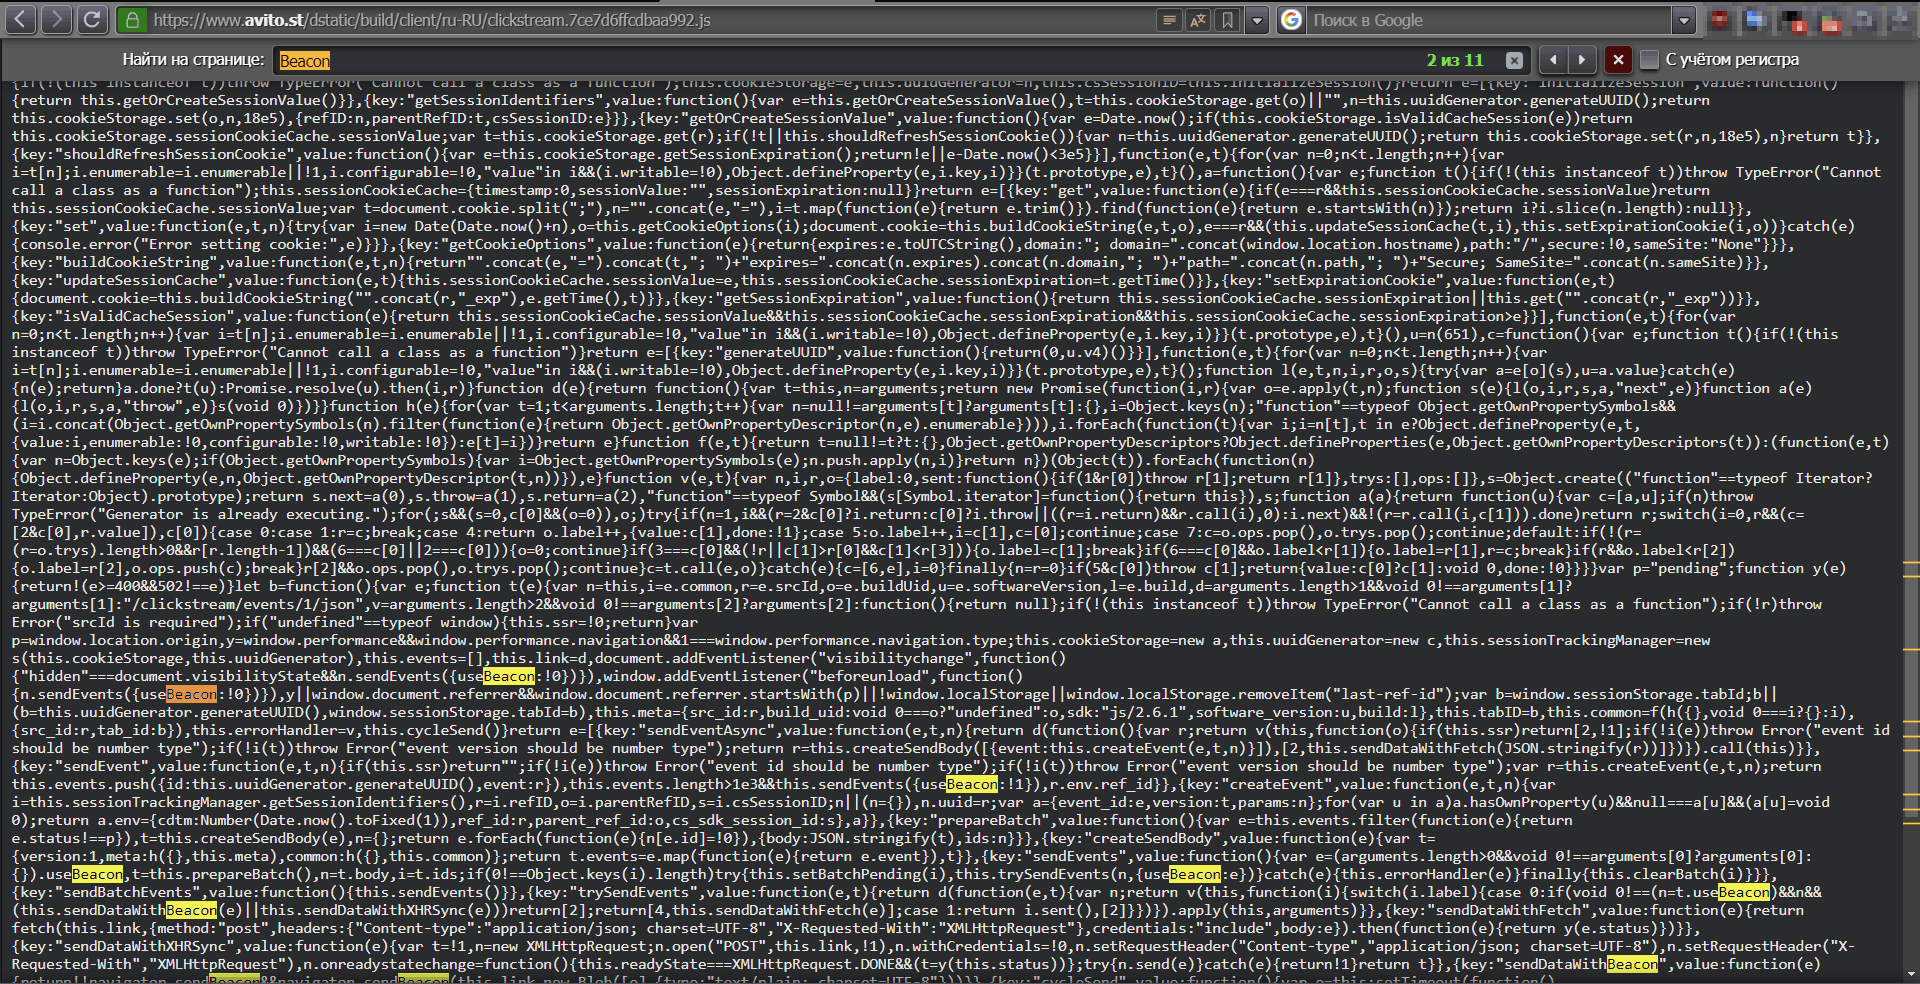Clear the find-on-page search text

pos(1514,60)
